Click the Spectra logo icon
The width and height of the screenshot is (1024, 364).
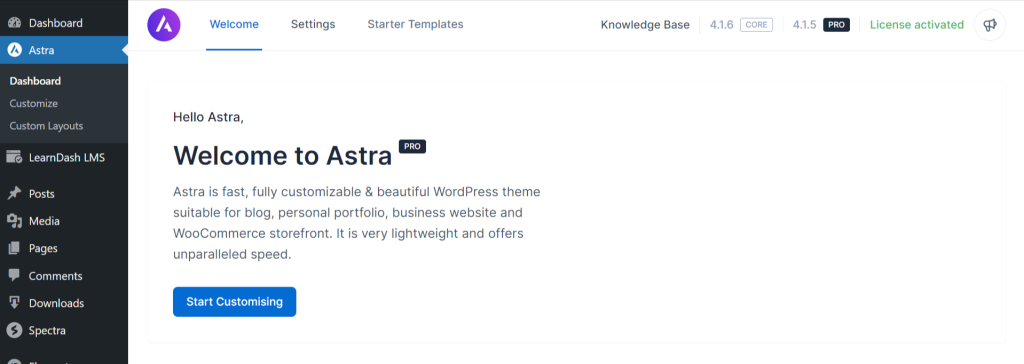14,331
